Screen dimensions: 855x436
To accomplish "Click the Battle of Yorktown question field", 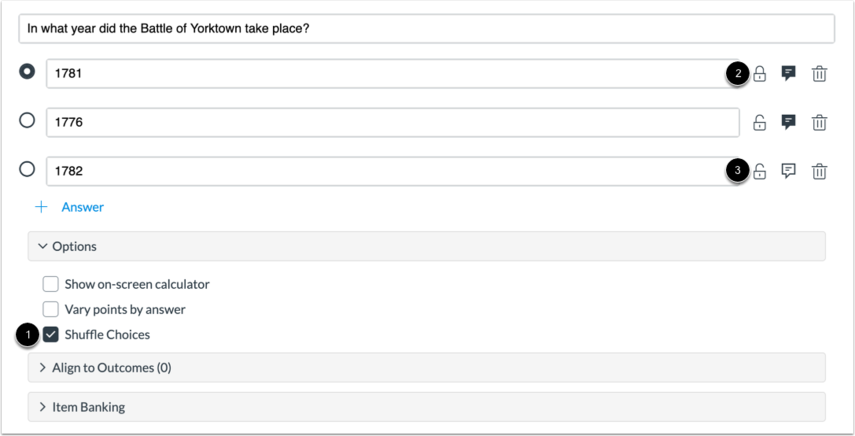I will [x=426, y=29].
